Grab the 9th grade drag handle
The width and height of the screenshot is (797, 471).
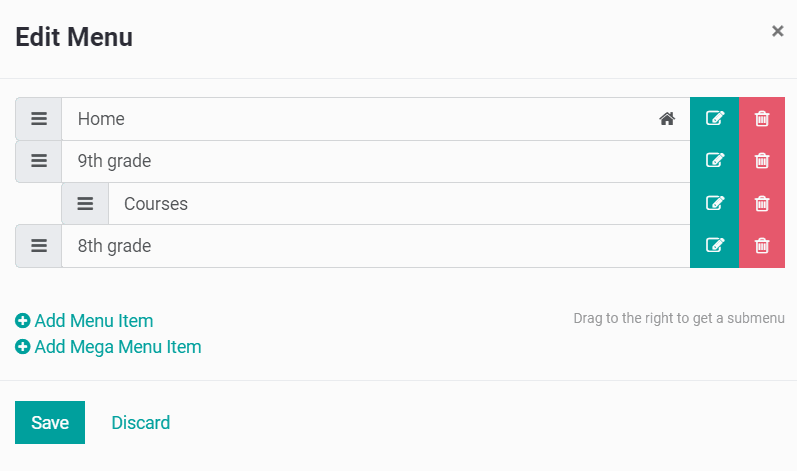tap(39, 161)
